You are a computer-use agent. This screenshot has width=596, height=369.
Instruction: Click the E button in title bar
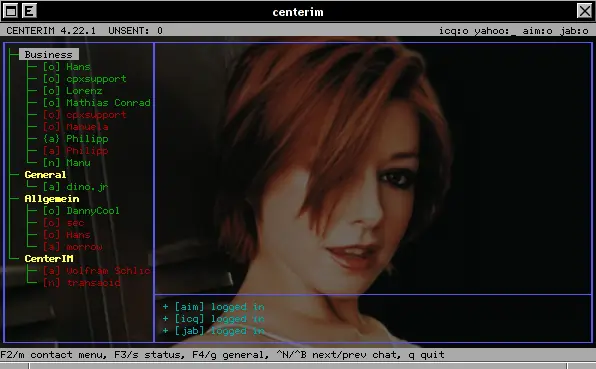tap(29, 11)
